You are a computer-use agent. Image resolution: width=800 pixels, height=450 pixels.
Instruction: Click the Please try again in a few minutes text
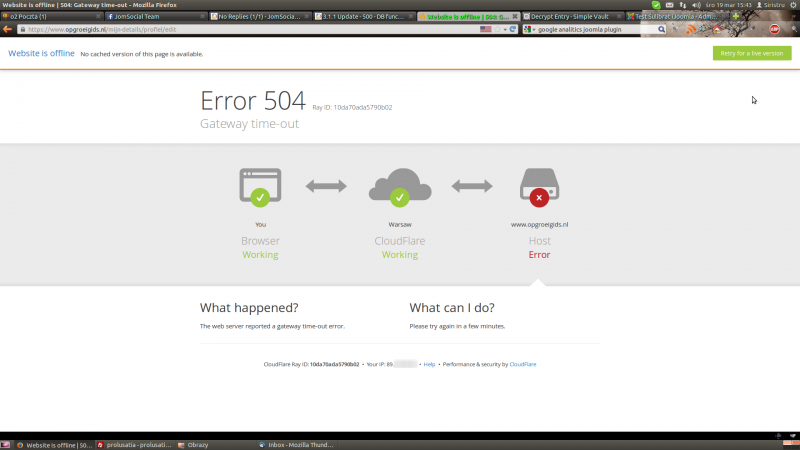[x=457, y=326]
